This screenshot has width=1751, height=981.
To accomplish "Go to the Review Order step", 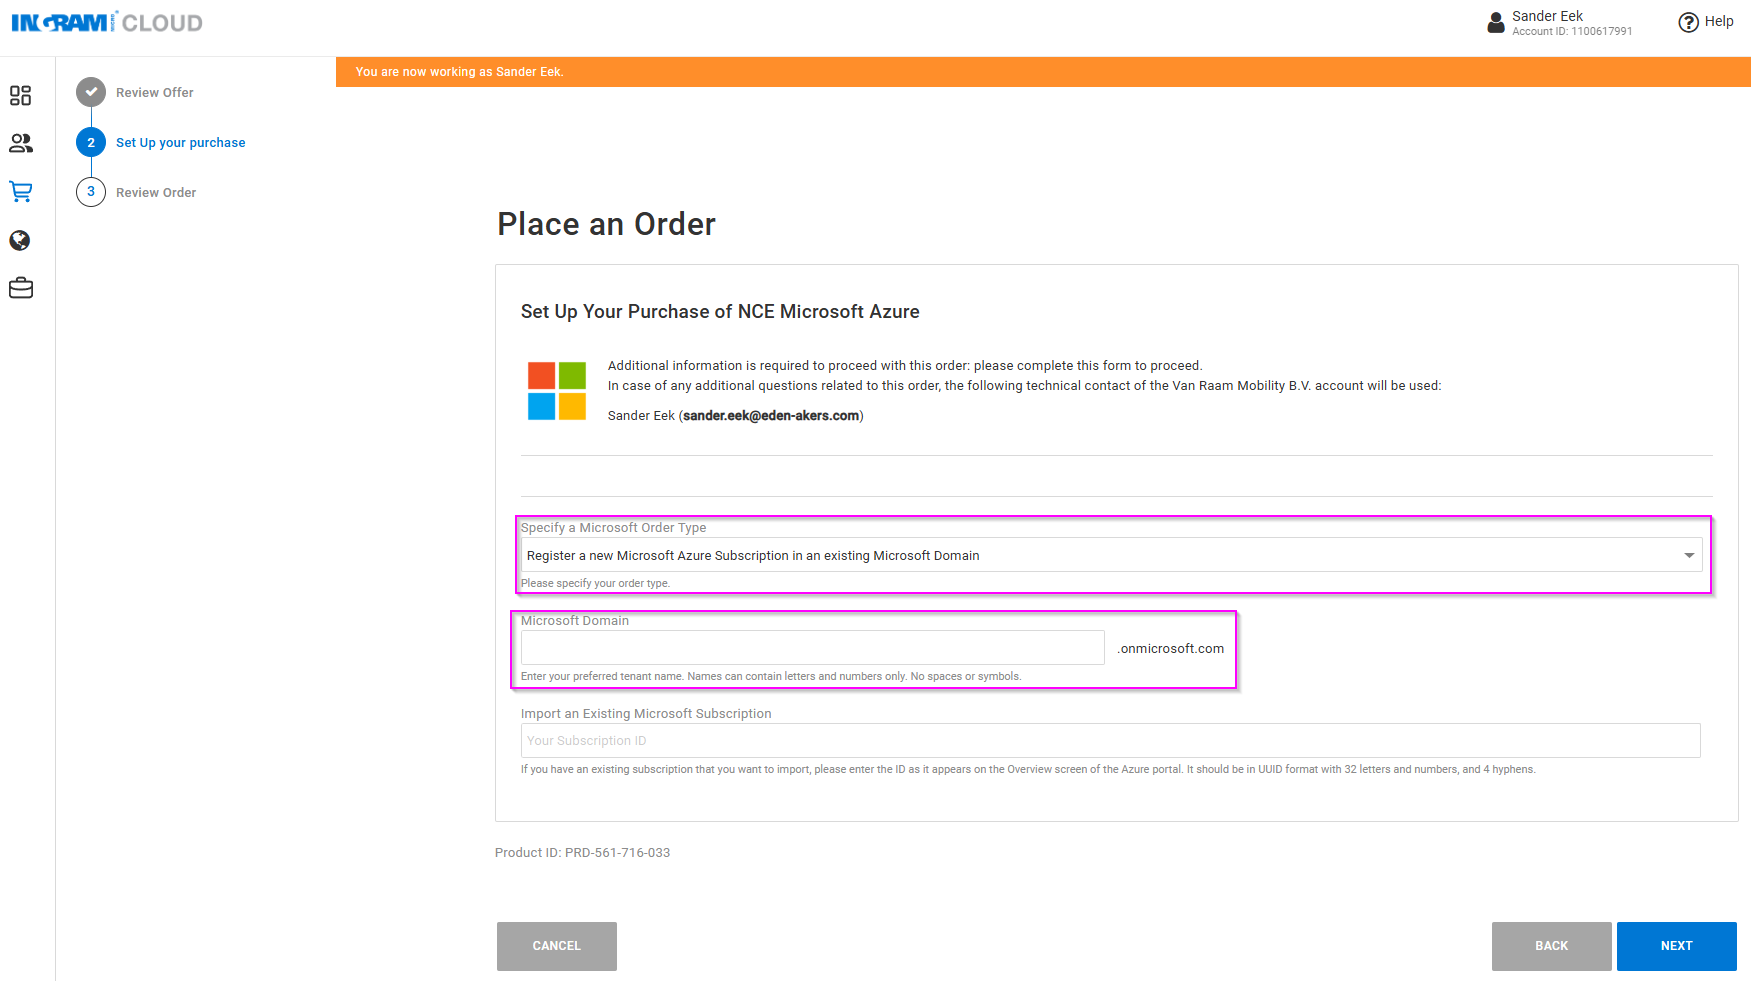I will click(x=156, y=192).
